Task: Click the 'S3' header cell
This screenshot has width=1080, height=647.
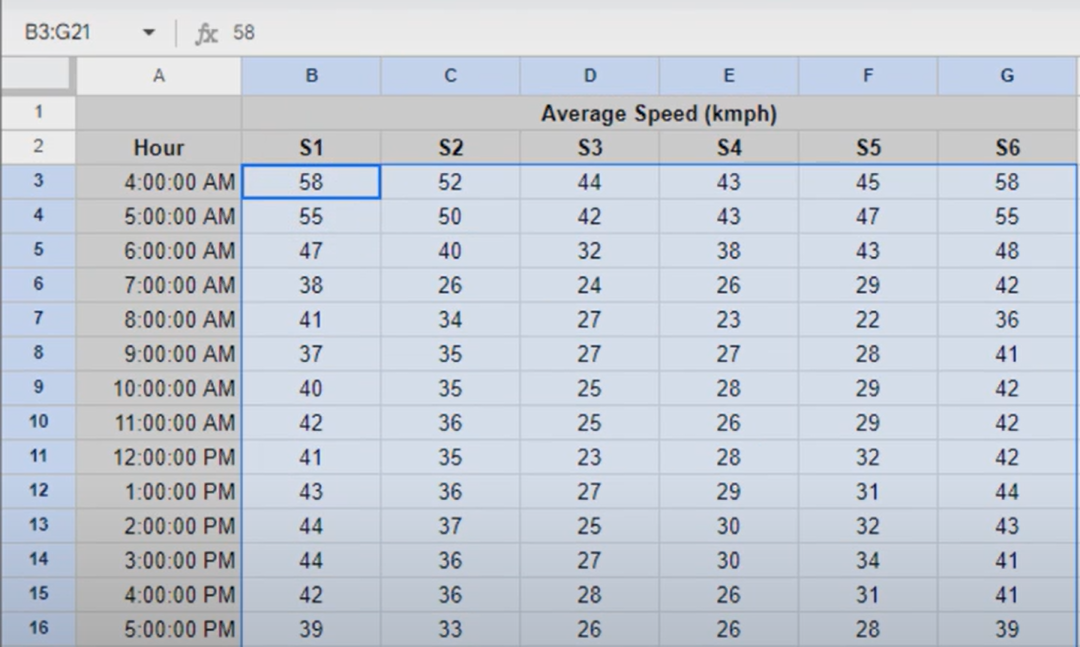Action: click(x=590, y=147)
